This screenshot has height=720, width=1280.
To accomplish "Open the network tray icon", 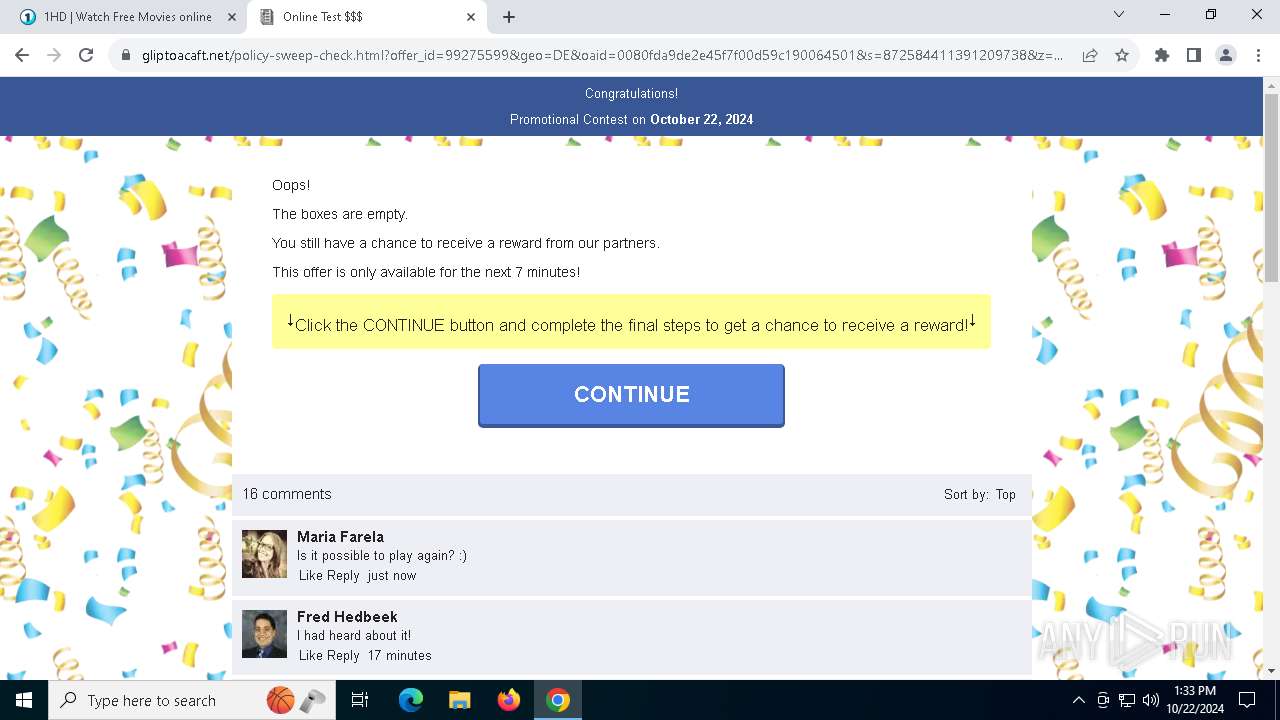I will (1127, 700).
